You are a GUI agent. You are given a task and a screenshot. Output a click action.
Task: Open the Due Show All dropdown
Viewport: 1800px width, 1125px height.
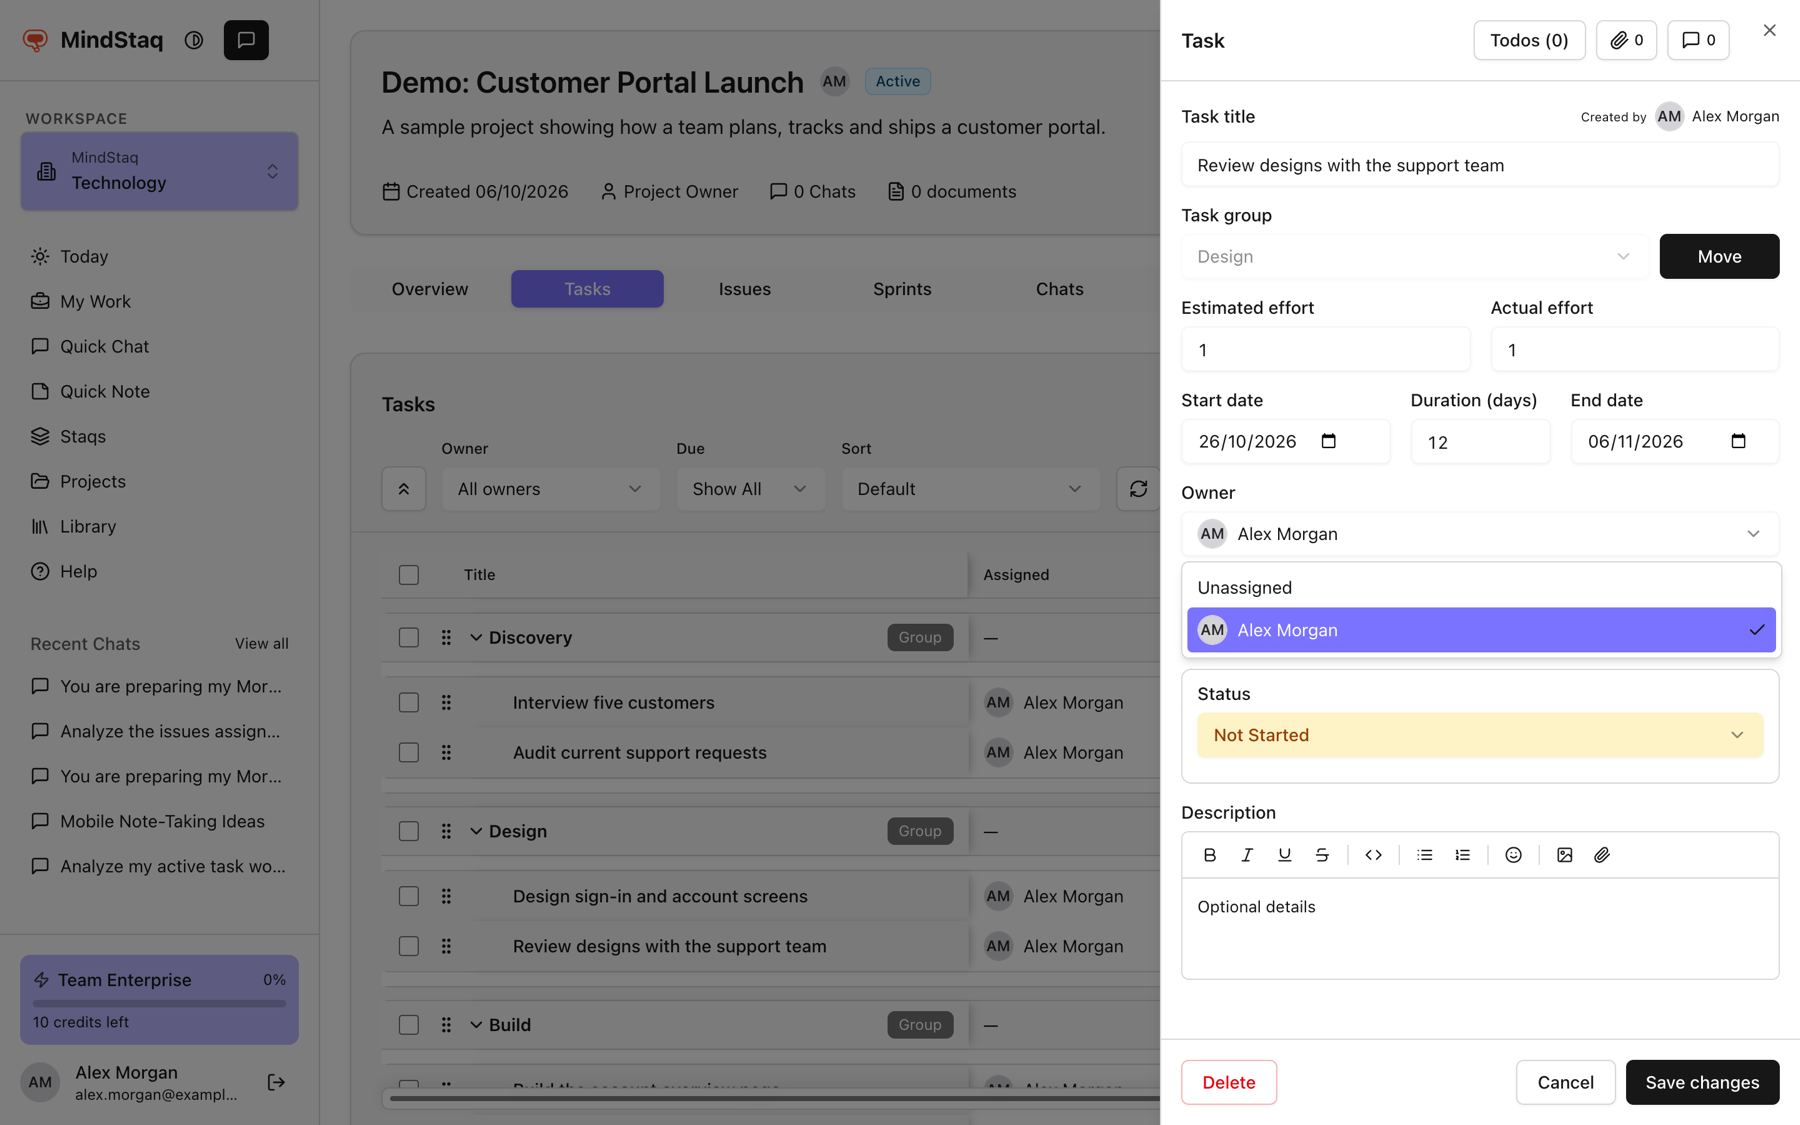pyautogui.click(x=750, y=489)
